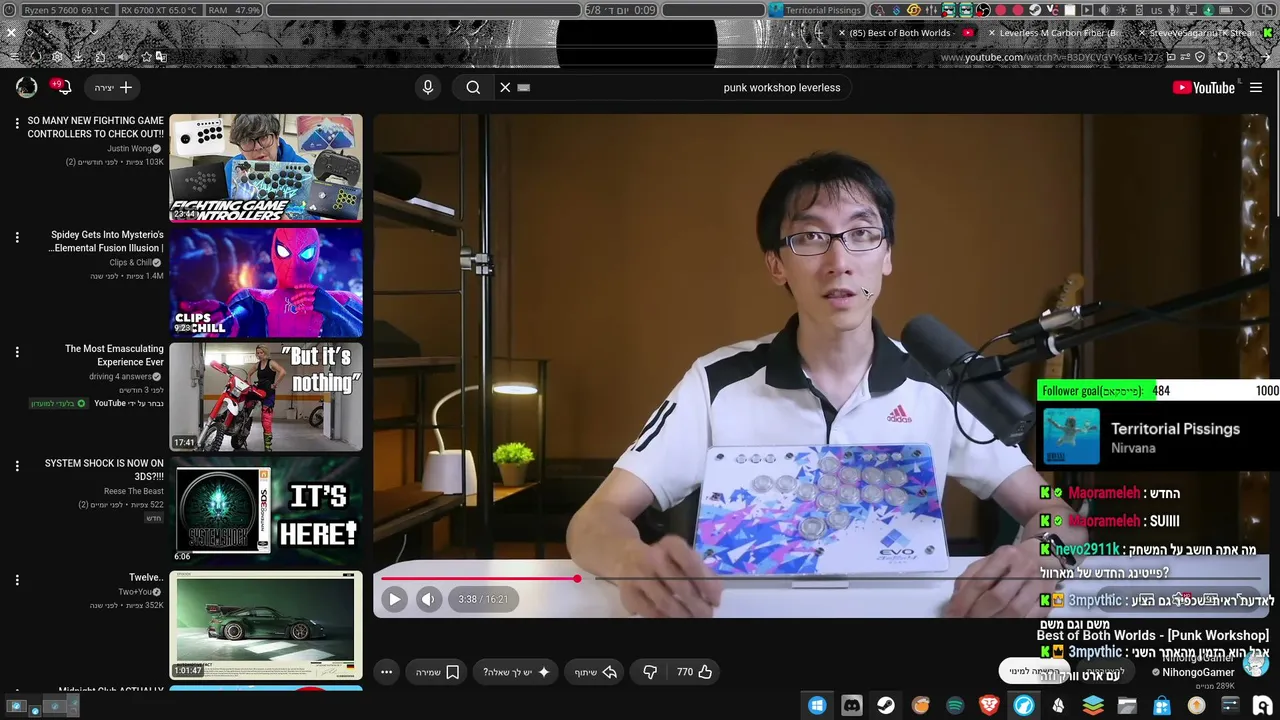The image size is (1280, 720).
Task: Switch to Leverless M Carbon Fiber tab
Action: pos(1058,33)
